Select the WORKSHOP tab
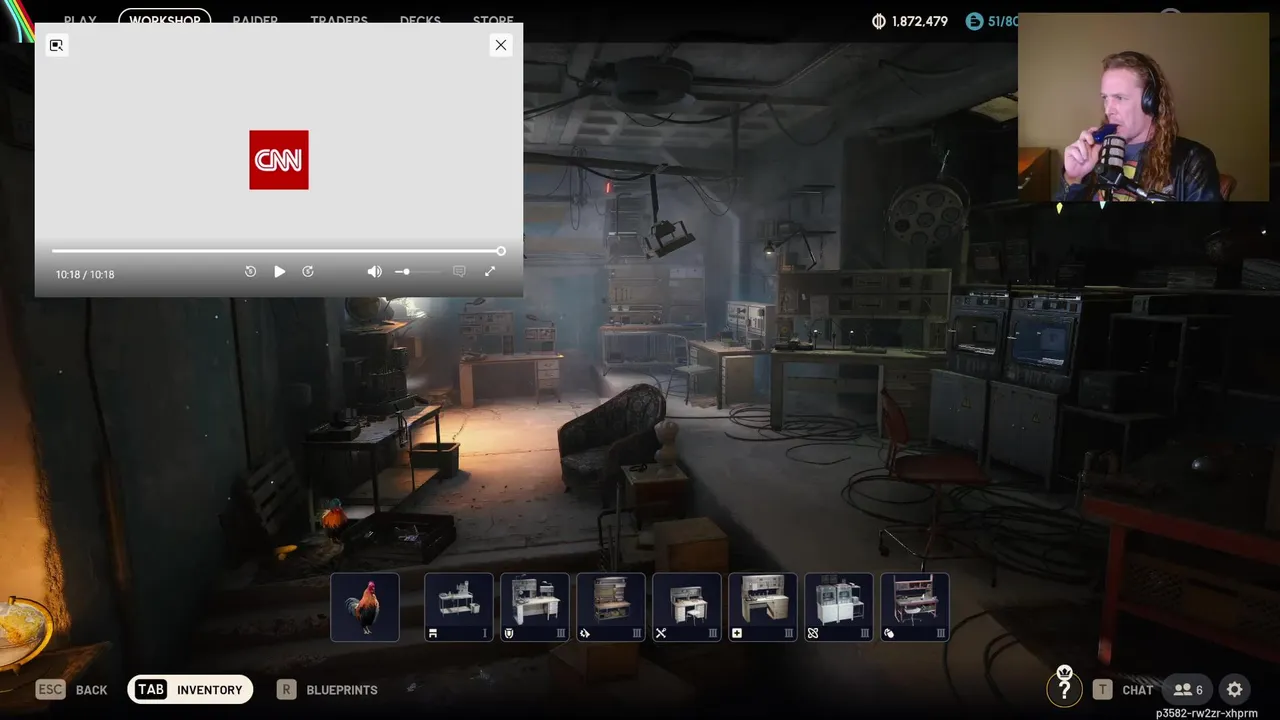1280x720 pixels. point(165,20)
